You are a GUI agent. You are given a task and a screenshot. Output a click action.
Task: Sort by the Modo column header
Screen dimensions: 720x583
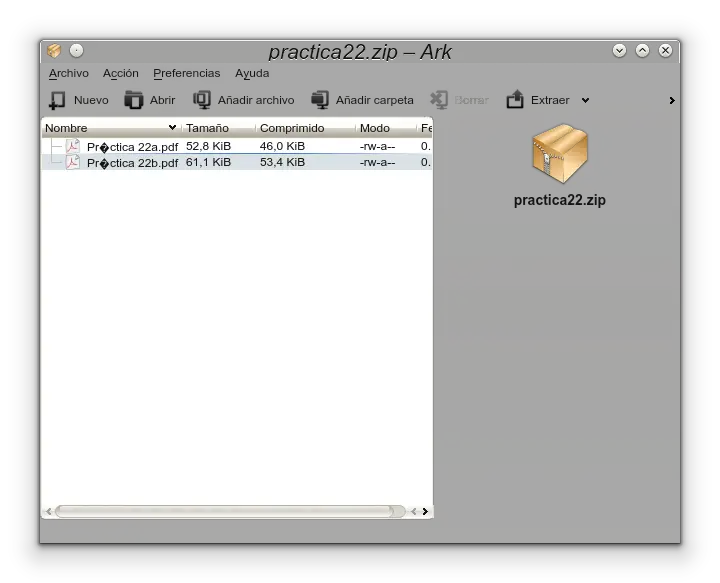386,128
